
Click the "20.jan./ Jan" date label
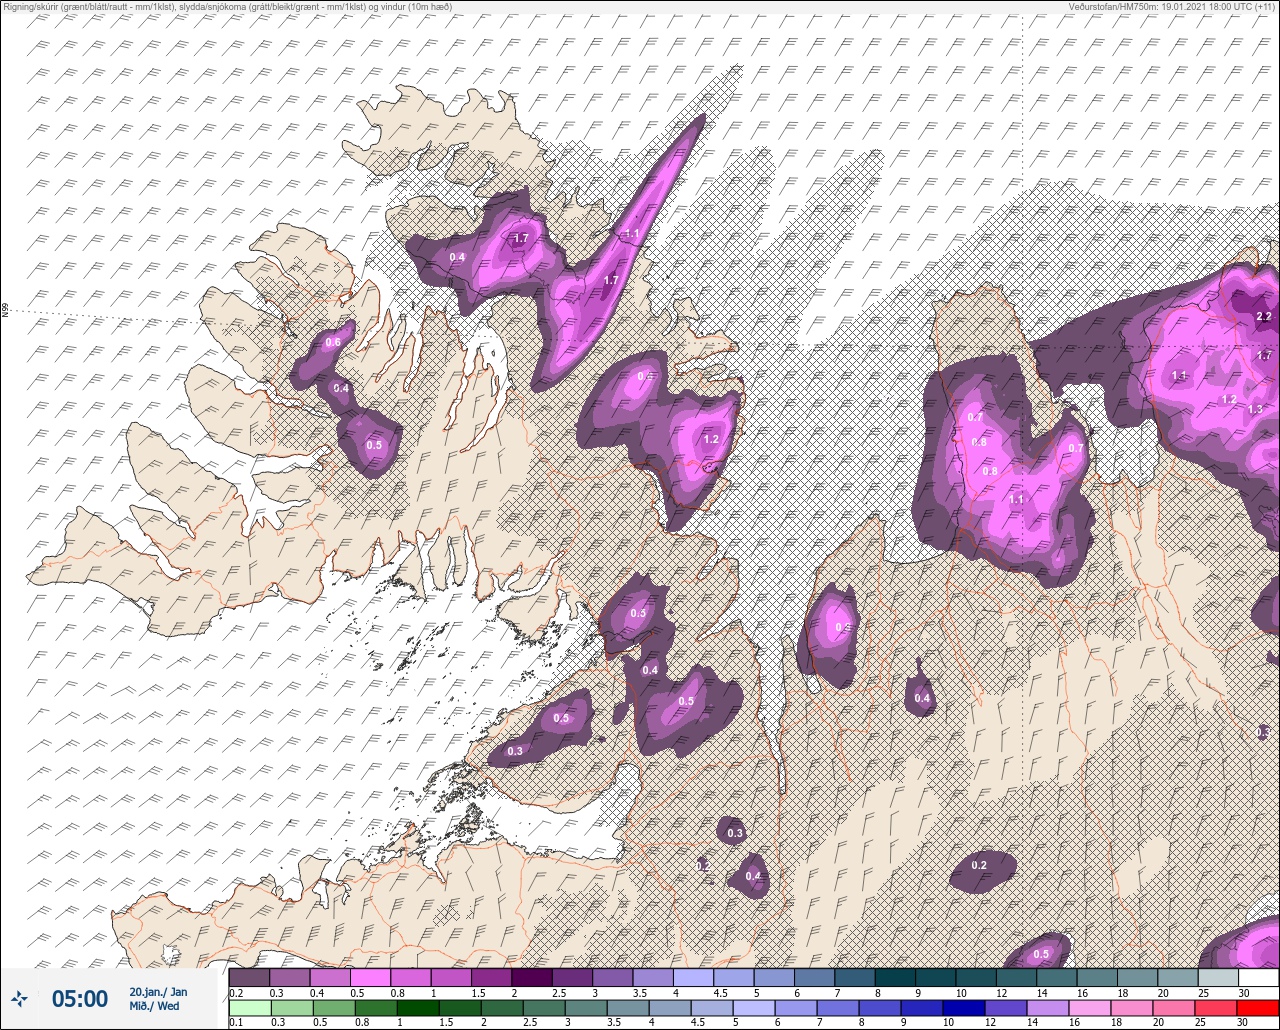(158, 992)
